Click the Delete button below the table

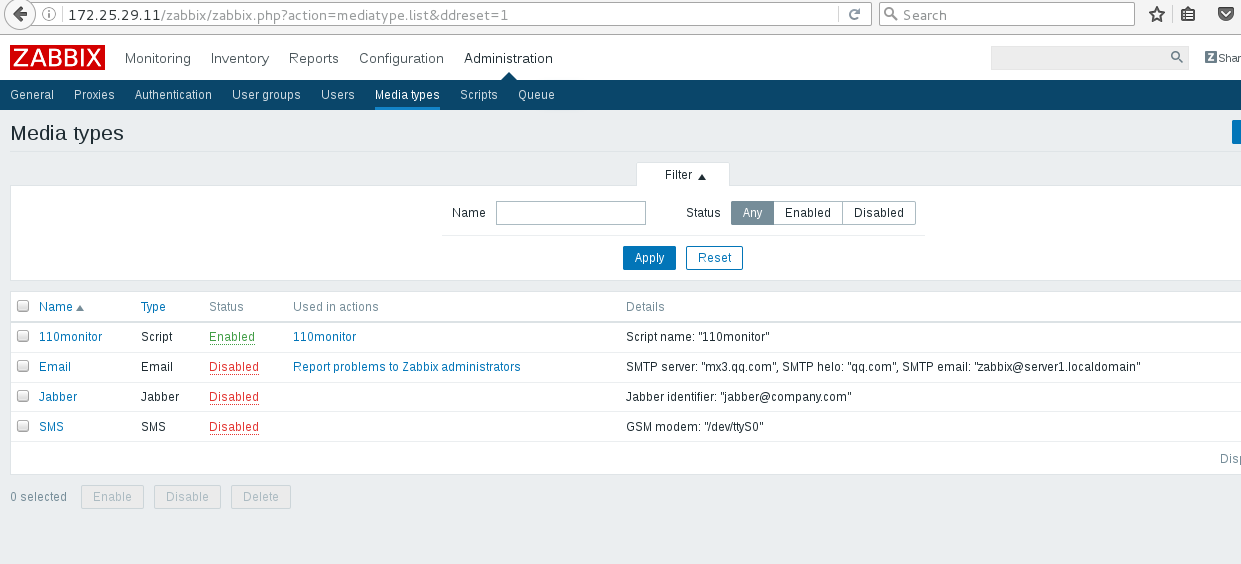261,497
